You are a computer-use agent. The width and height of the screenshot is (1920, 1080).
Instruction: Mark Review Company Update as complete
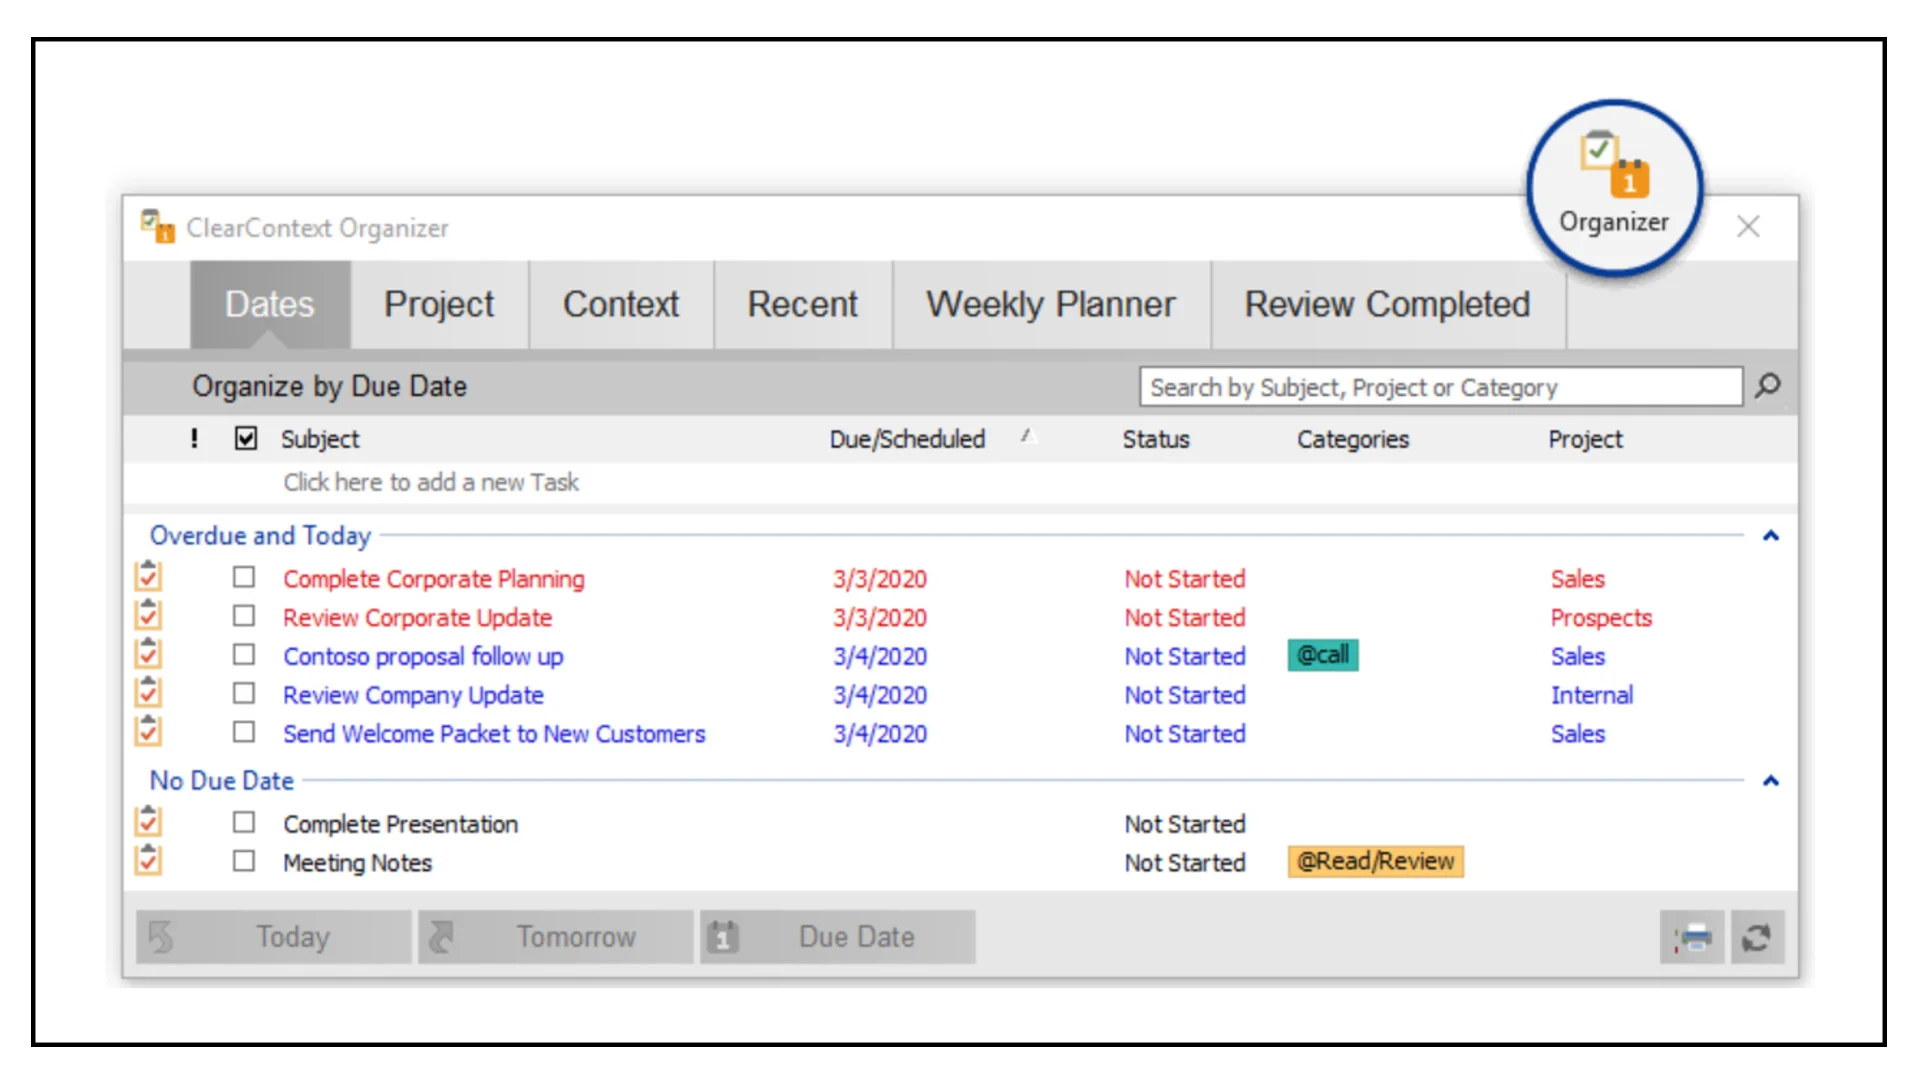coord(244,693)
